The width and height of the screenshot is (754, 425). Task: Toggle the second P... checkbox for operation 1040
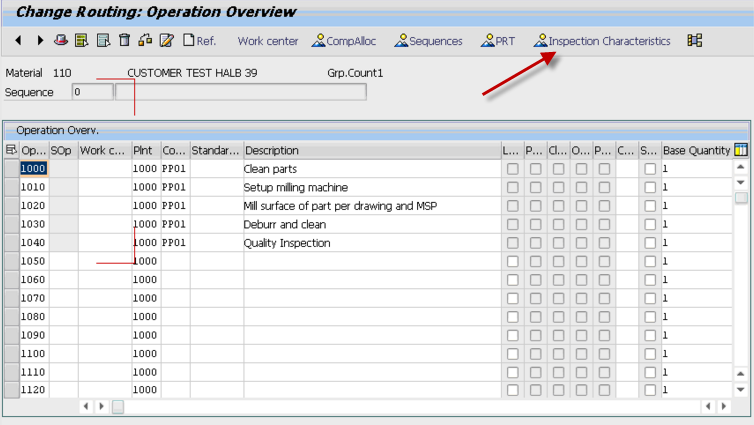point(604,243)
